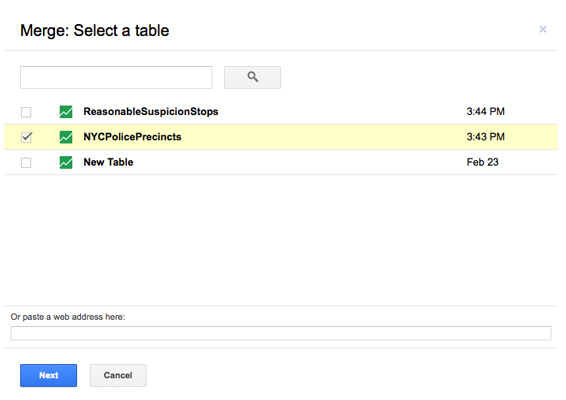566x400 pixels.
Task: Select the ReasonableSuspicionStops table name
Action: [151, 112]
